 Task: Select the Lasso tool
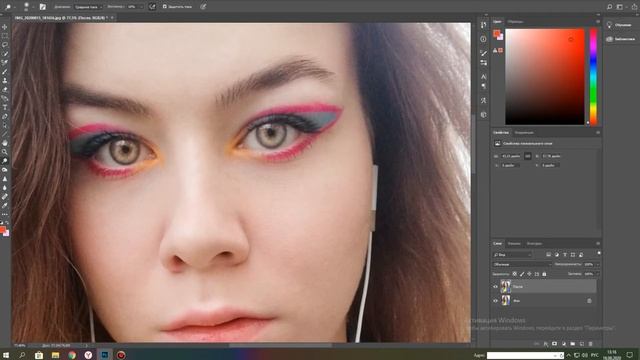tap(4, 45)
